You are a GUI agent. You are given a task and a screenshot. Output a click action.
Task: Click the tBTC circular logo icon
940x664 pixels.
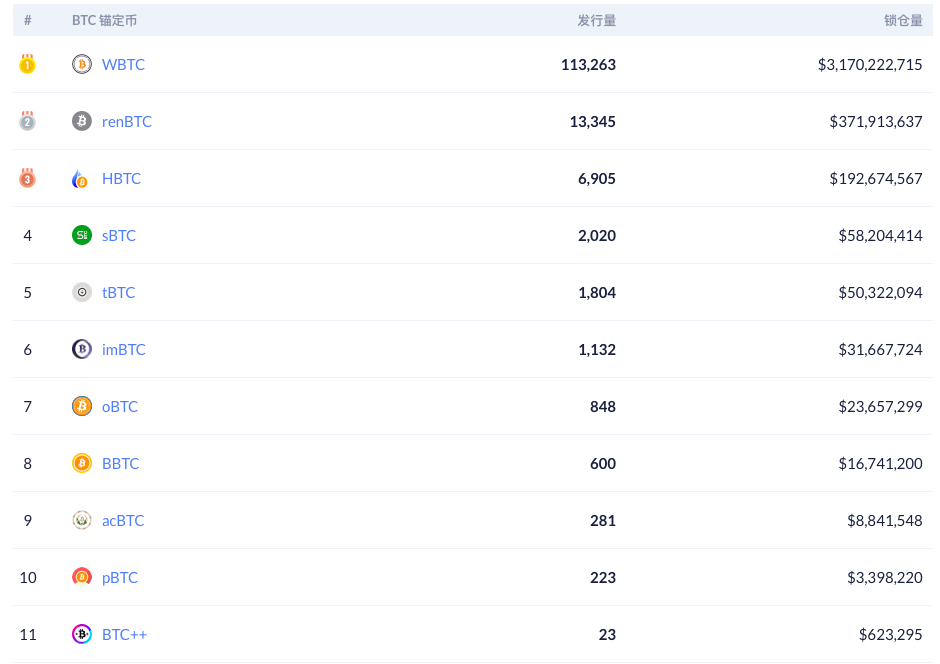pyautogui.click(x=82, y=292)
